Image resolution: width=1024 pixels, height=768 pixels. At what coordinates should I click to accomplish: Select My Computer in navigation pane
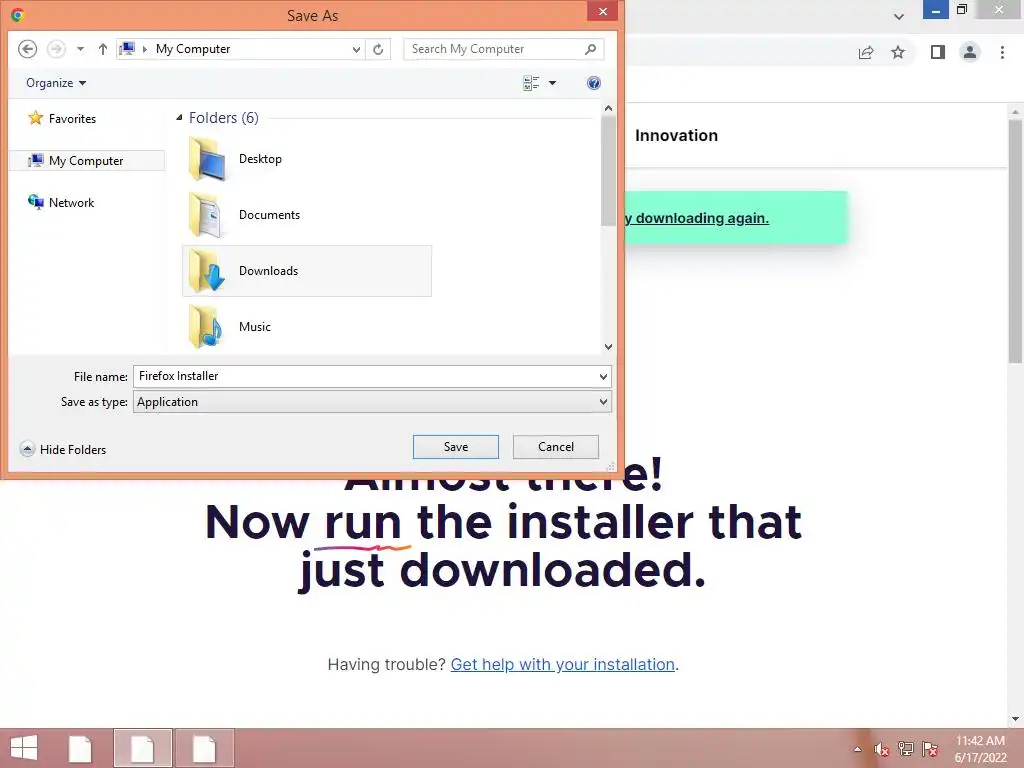click(x=86, y=161)
